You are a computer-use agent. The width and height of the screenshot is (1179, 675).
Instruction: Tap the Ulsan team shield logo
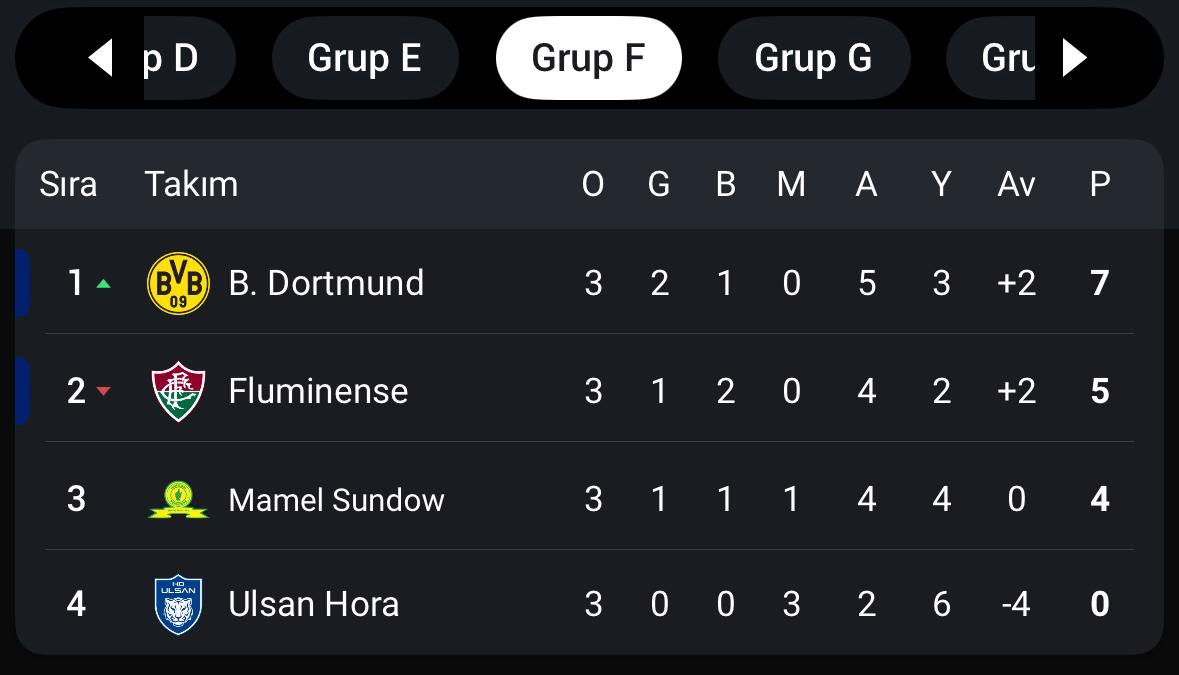[x=178, y=605]
